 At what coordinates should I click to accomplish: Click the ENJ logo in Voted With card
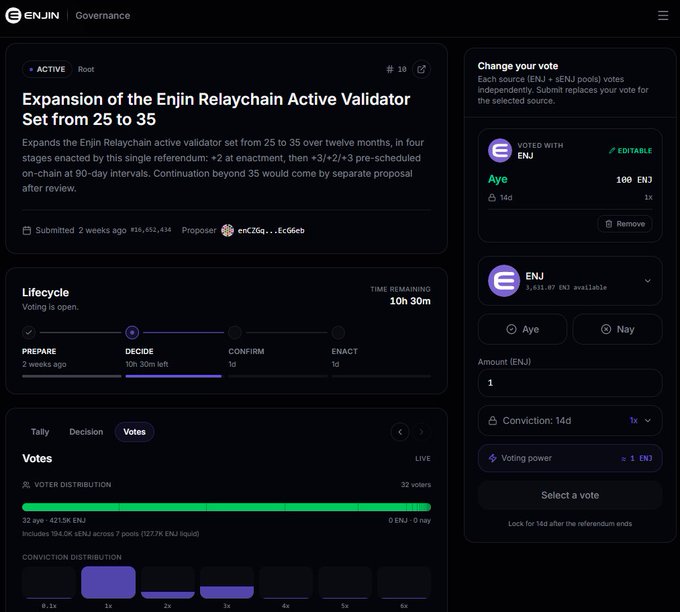click(x=500, y=151)
